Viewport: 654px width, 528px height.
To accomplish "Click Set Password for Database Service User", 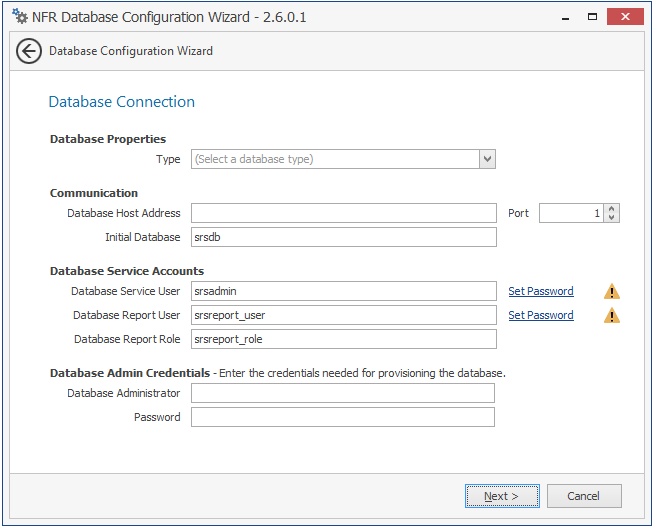I will 541,292.
